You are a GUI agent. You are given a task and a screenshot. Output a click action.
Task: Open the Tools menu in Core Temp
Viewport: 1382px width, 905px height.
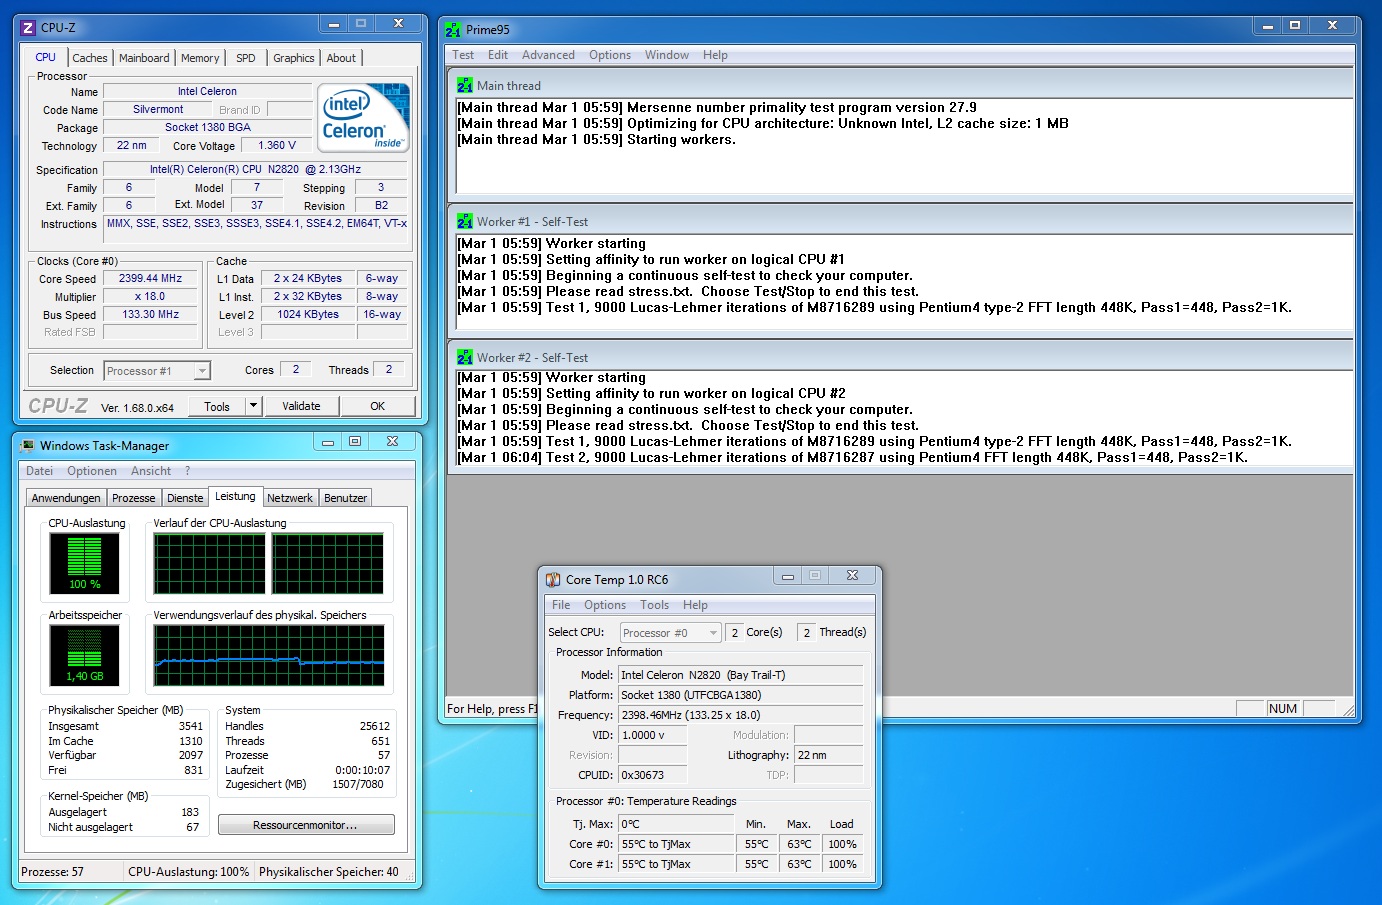tap(655, 605)
